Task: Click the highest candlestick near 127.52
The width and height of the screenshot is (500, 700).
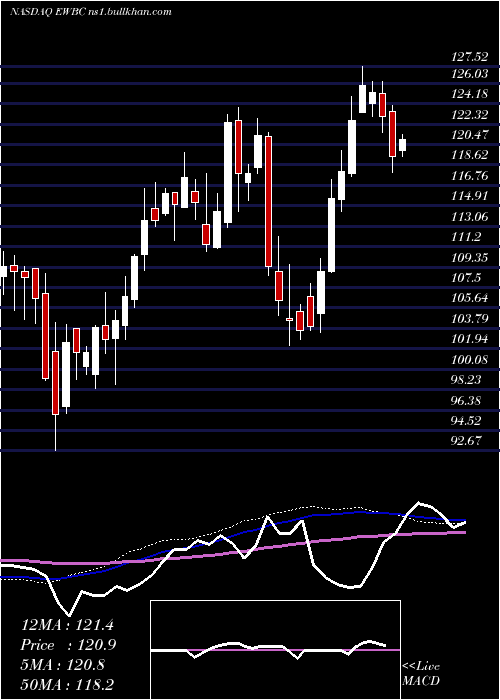Action: point(362,89)
